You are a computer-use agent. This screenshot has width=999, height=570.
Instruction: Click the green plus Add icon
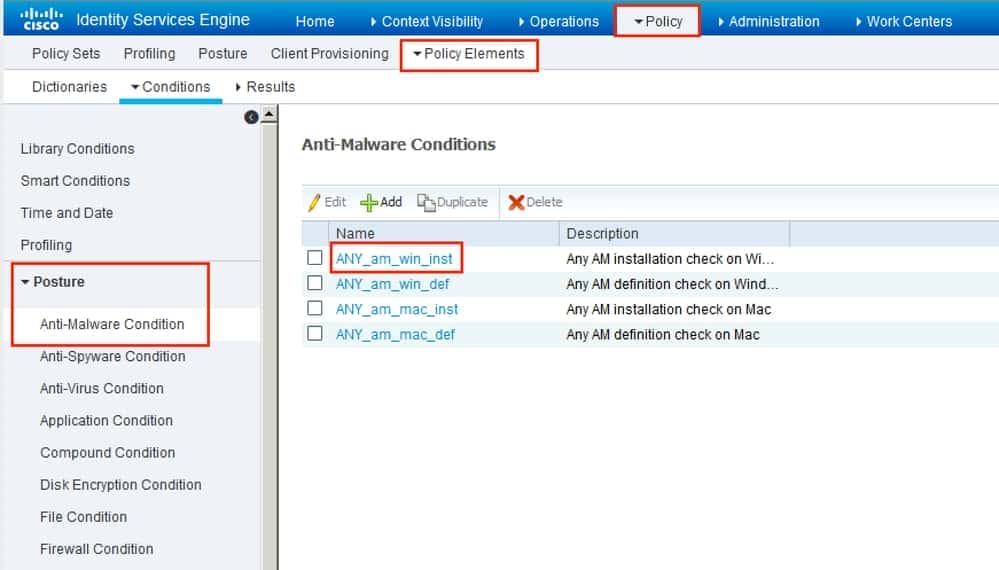coord(369,203)
